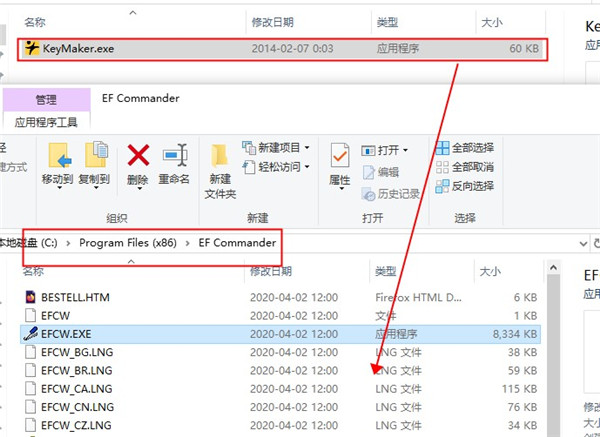Click Select none (全部取消)
This screenshot has width=600, height=437.
(465, 167)
